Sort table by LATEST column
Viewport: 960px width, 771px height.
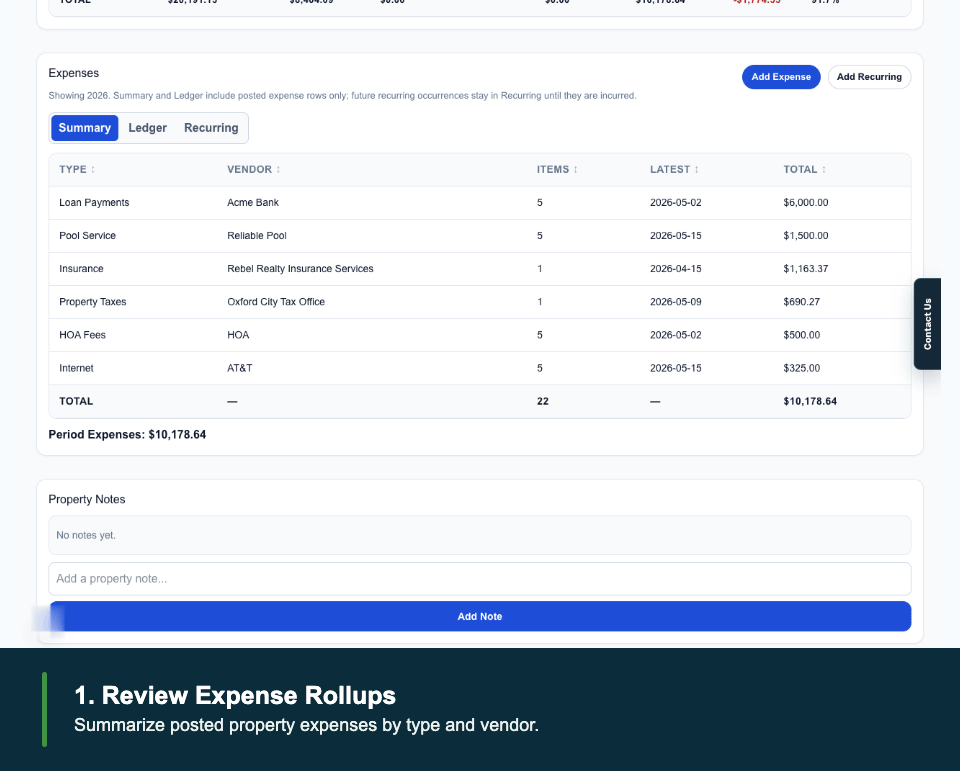(x=674, y=170)
